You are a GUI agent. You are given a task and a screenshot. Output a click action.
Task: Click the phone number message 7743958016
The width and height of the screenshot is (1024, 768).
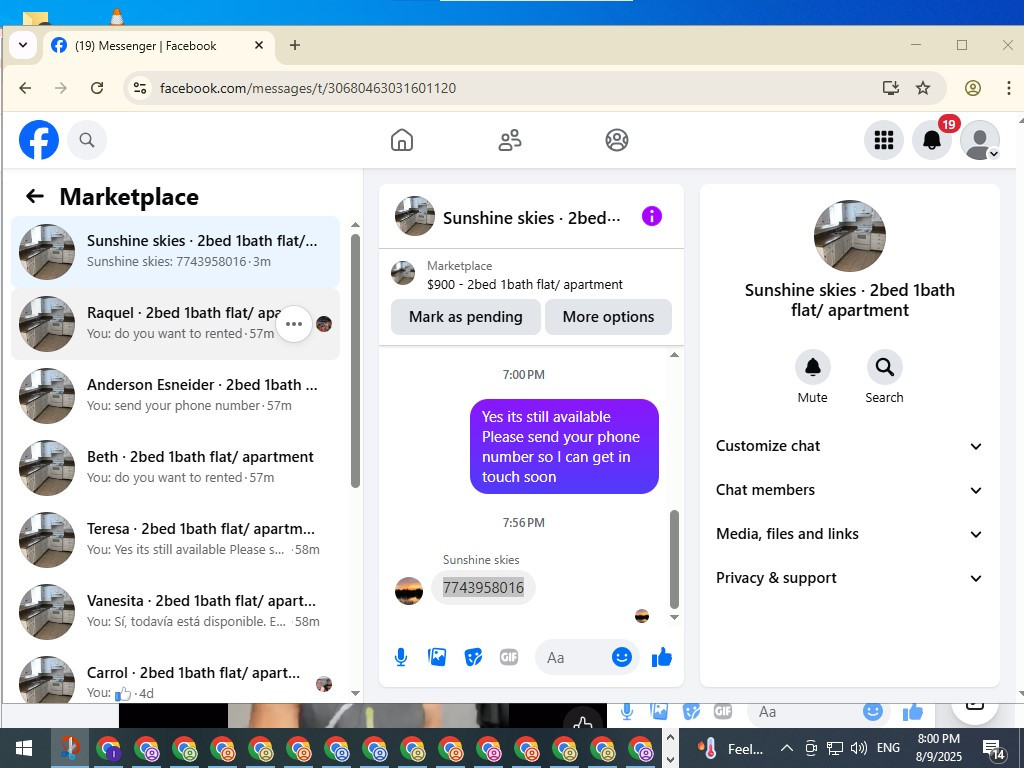tap(483, 588)
